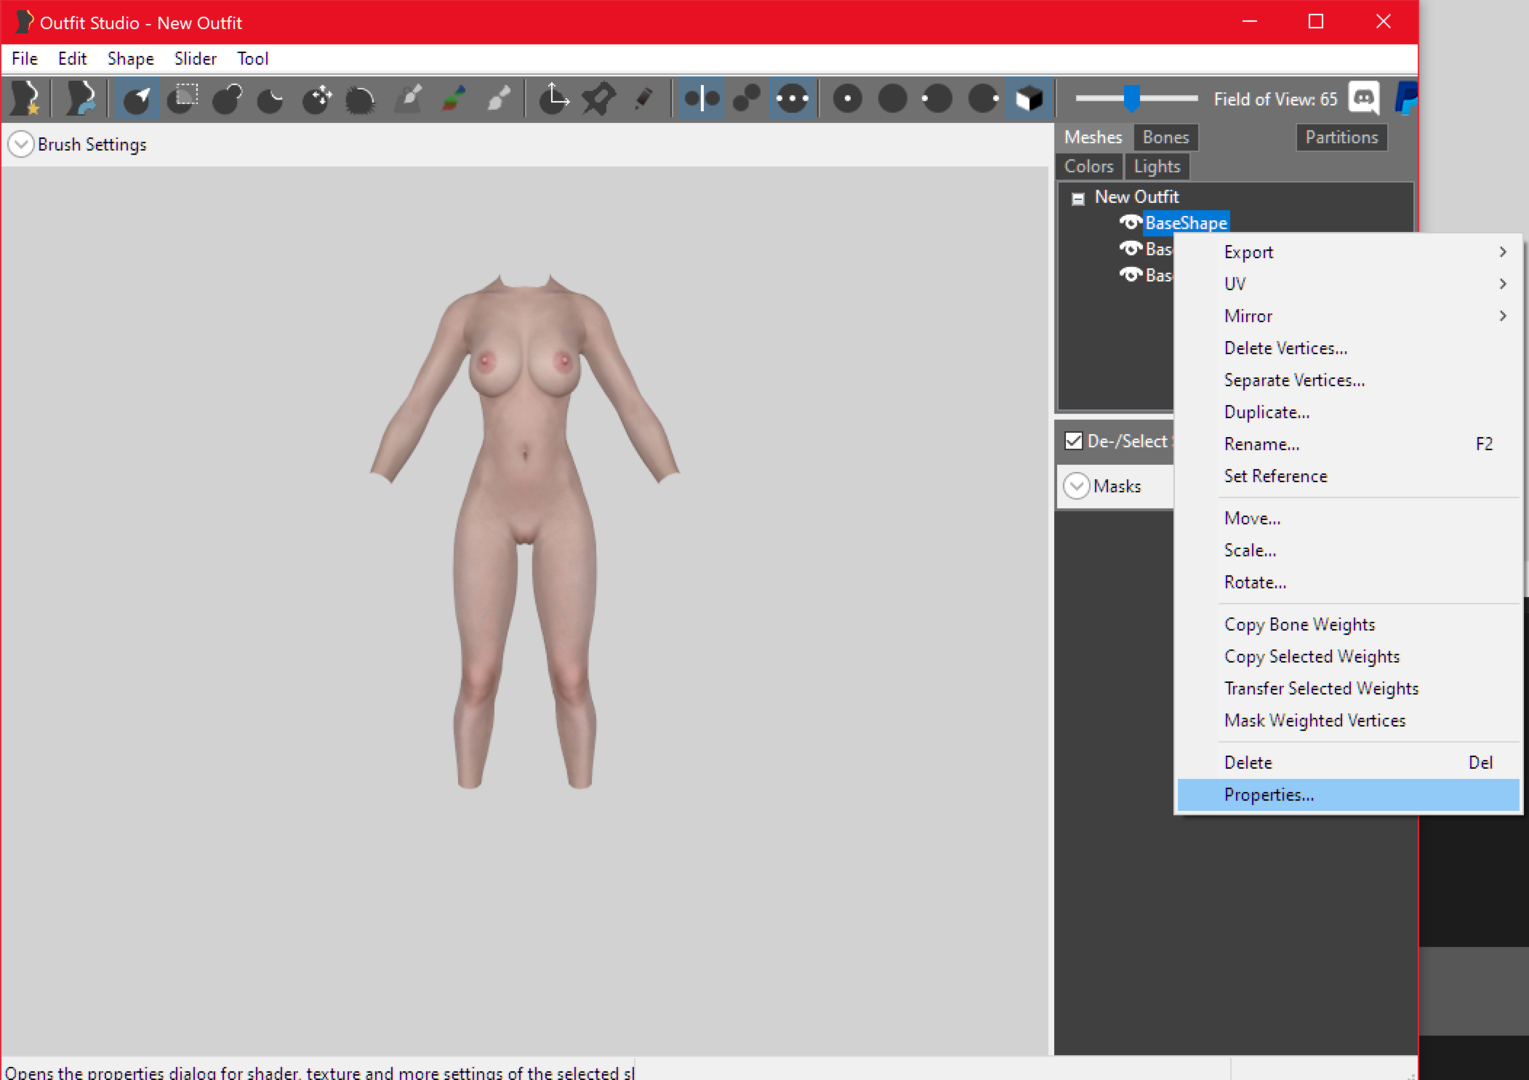Hide BaseShape using its eye icon
The image size is (1529, 1080).
[1131, 222]
